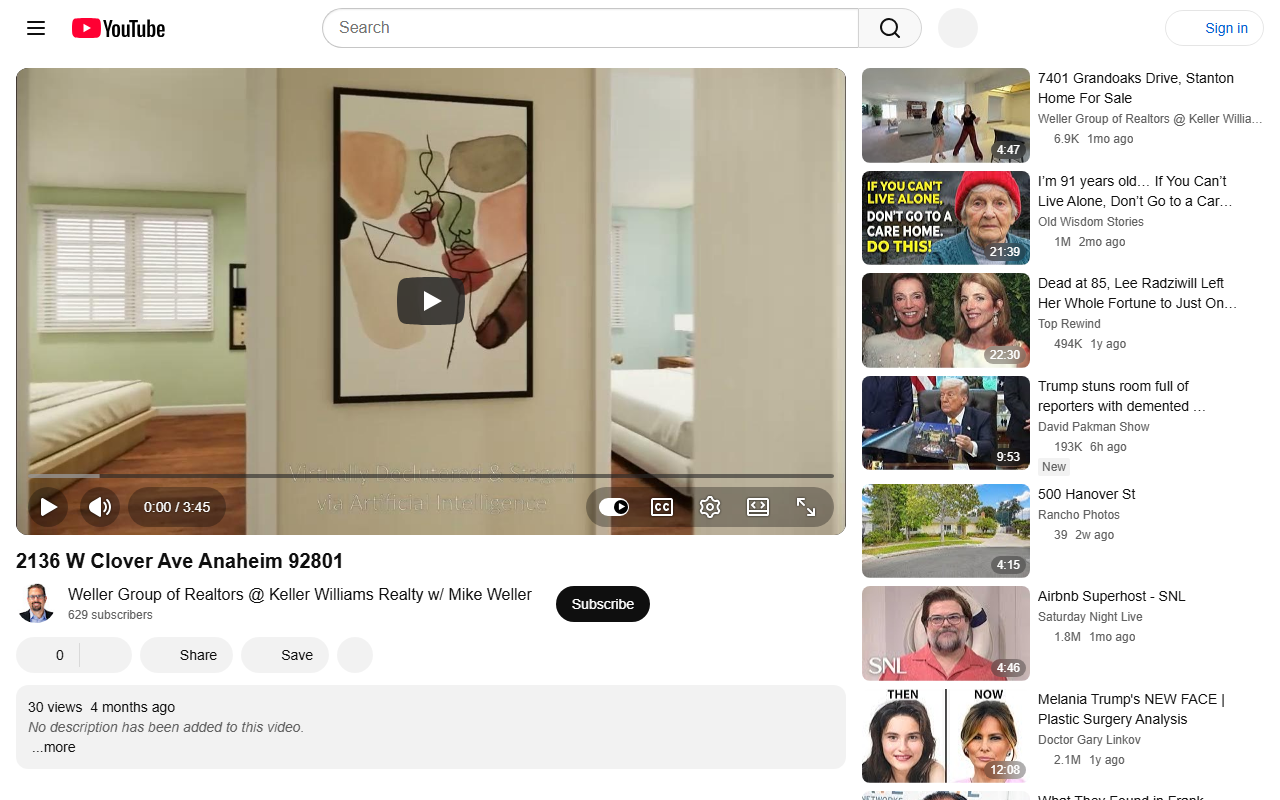Click 'Old Wisdom Stories' channel name

[x=1091, y=222]
